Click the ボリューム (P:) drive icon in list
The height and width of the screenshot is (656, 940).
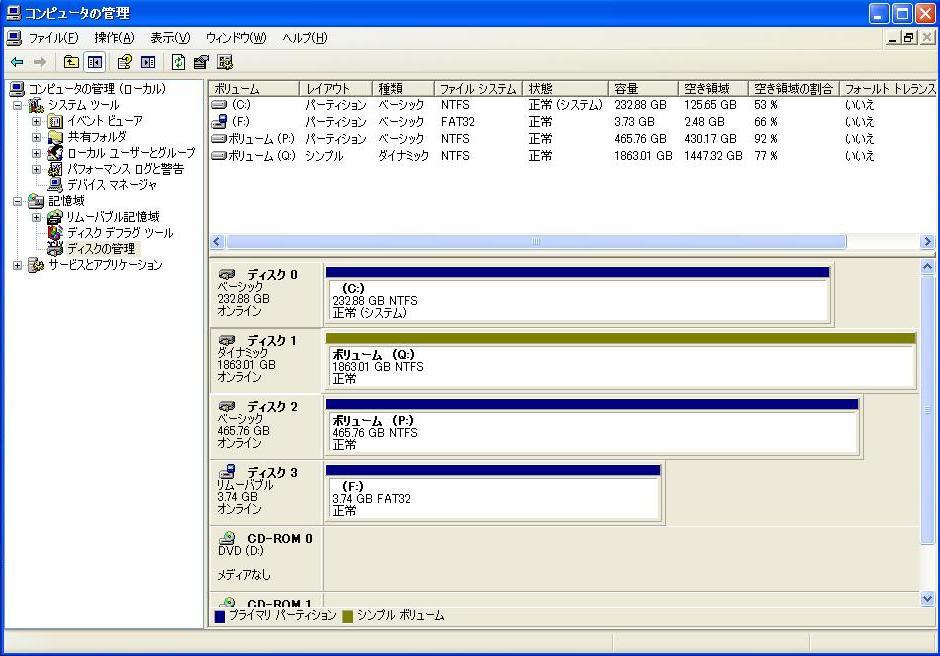(219, 139)
